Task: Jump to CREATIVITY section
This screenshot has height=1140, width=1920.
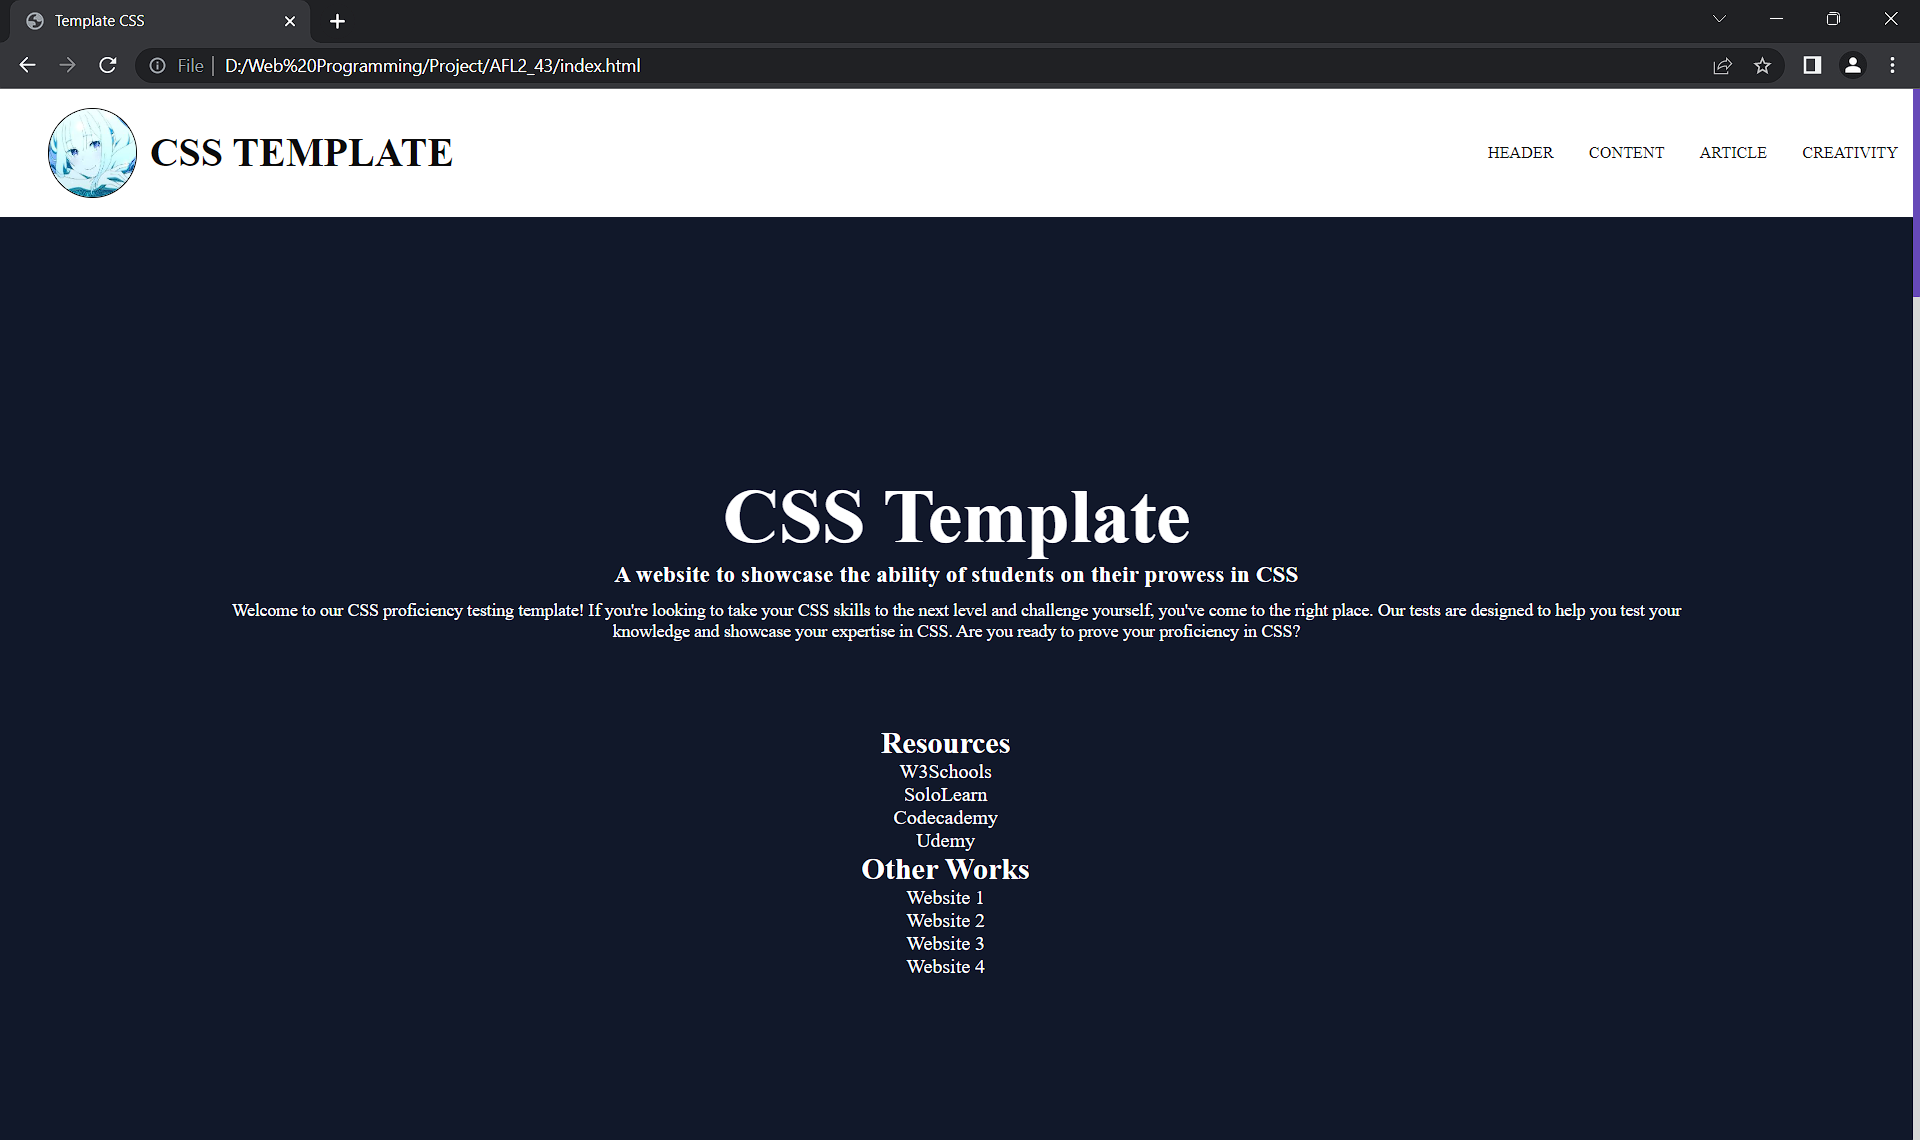Action: point(1849,153)
